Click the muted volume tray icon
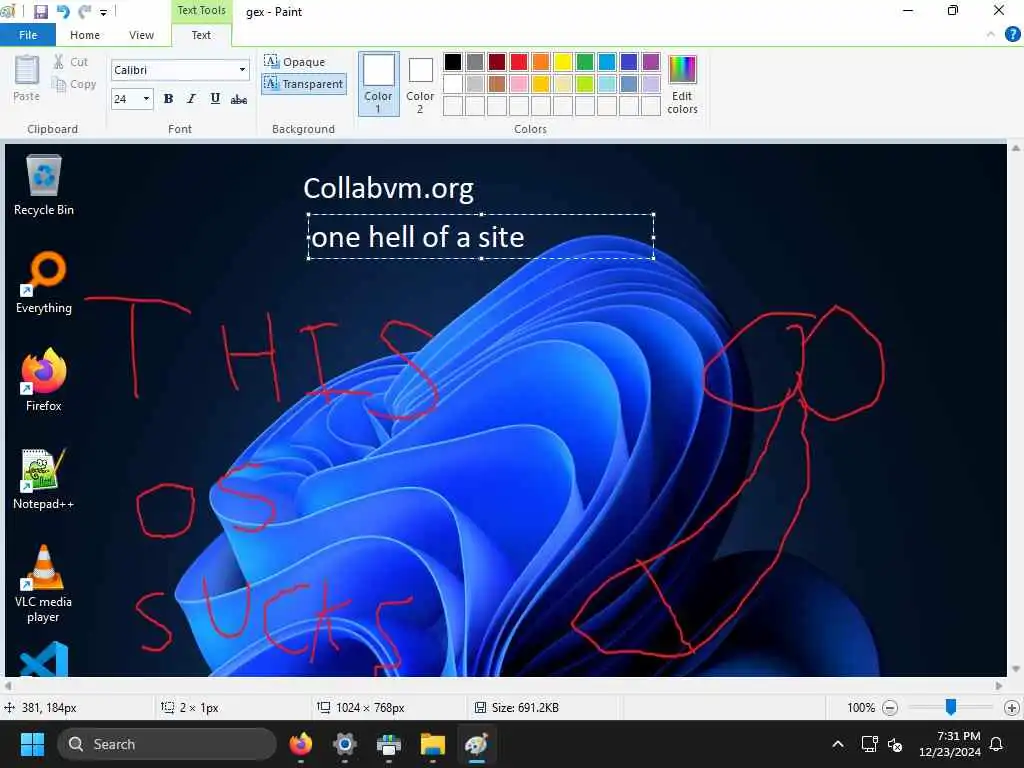 pos(895,744)
